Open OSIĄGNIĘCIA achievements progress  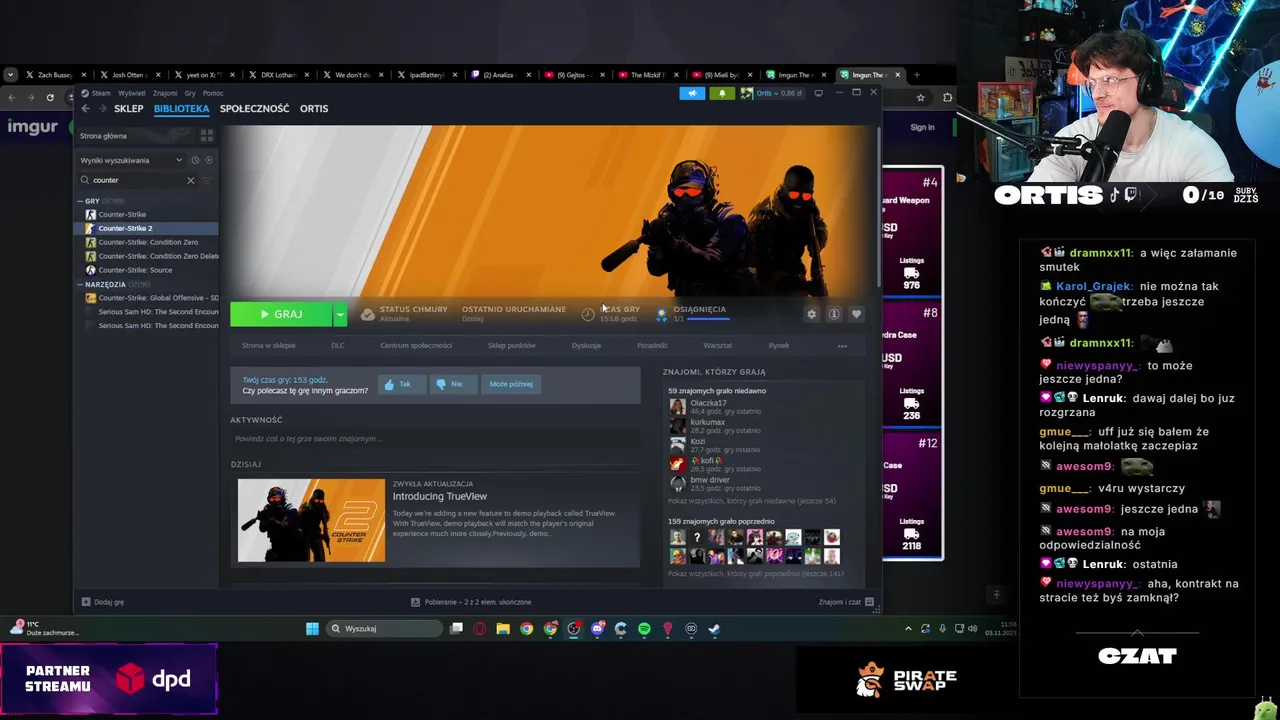click(x=692, y=314)
